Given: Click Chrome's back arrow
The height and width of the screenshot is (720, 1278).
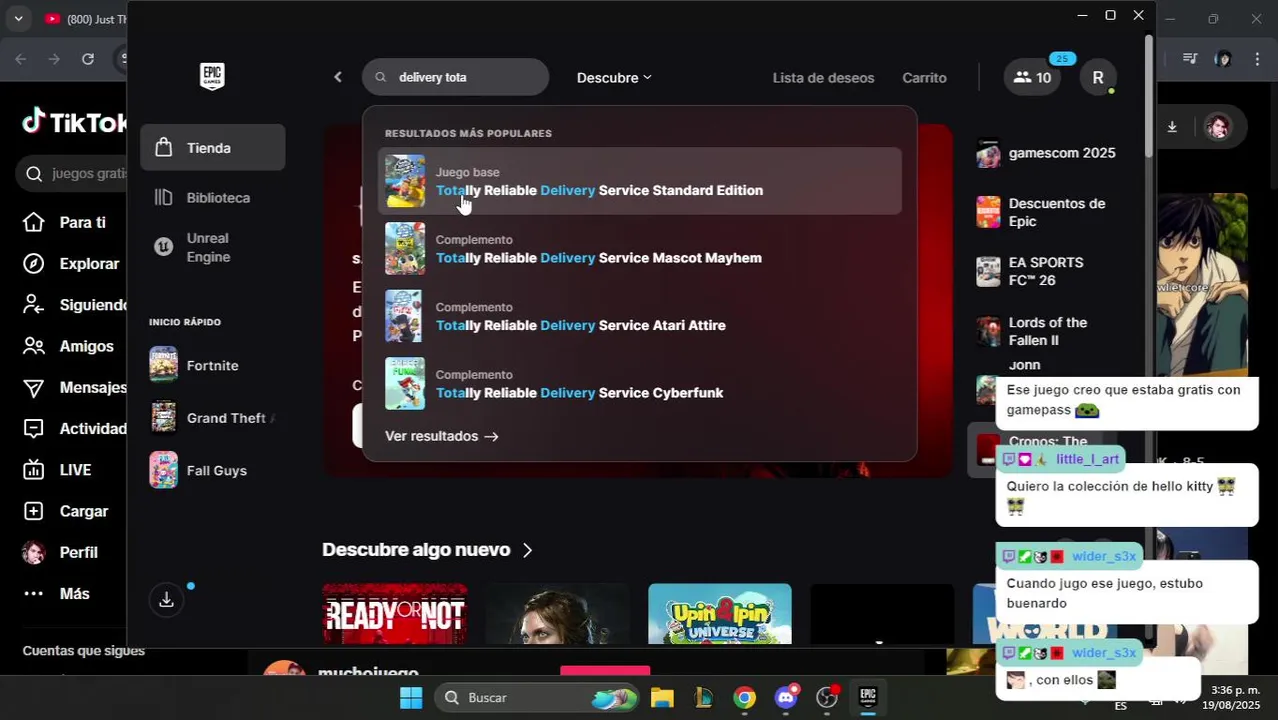Looking at the screenshot, I should [x=21, y=59].
